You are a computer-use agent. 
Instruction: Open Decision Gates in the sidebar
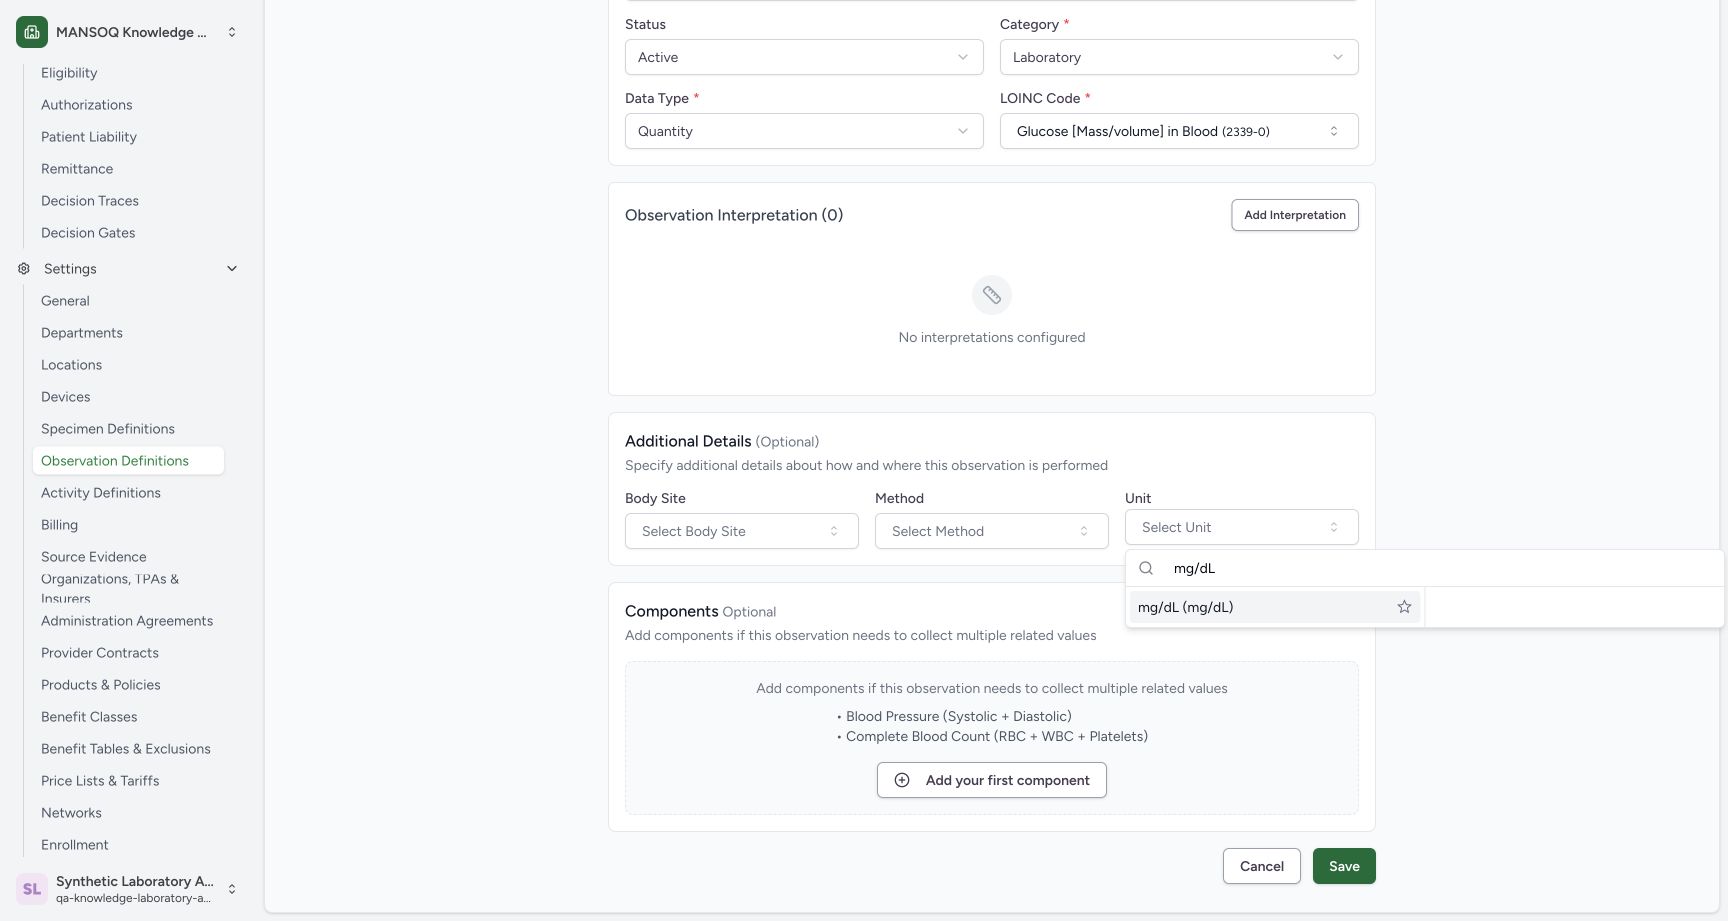click(88, 233)
